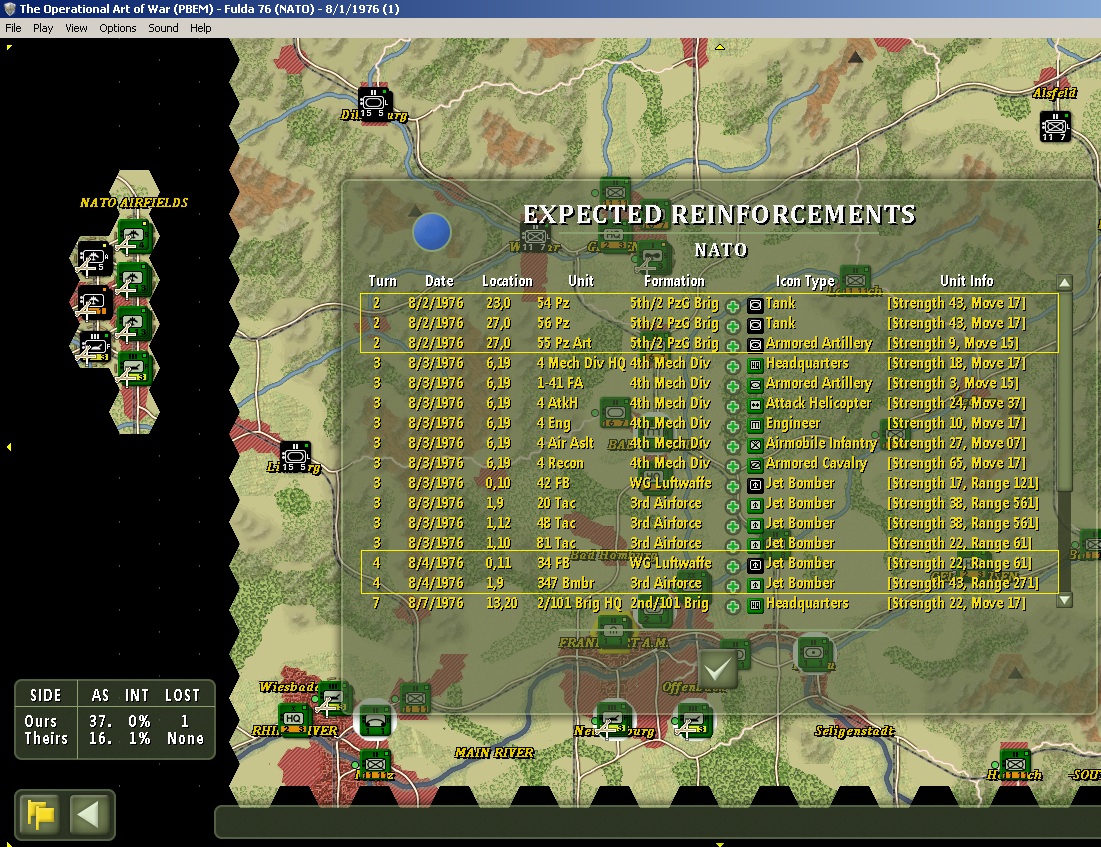1101x847 pixels.
Task: Open the Help menu
Action: [x=200, y=28]
